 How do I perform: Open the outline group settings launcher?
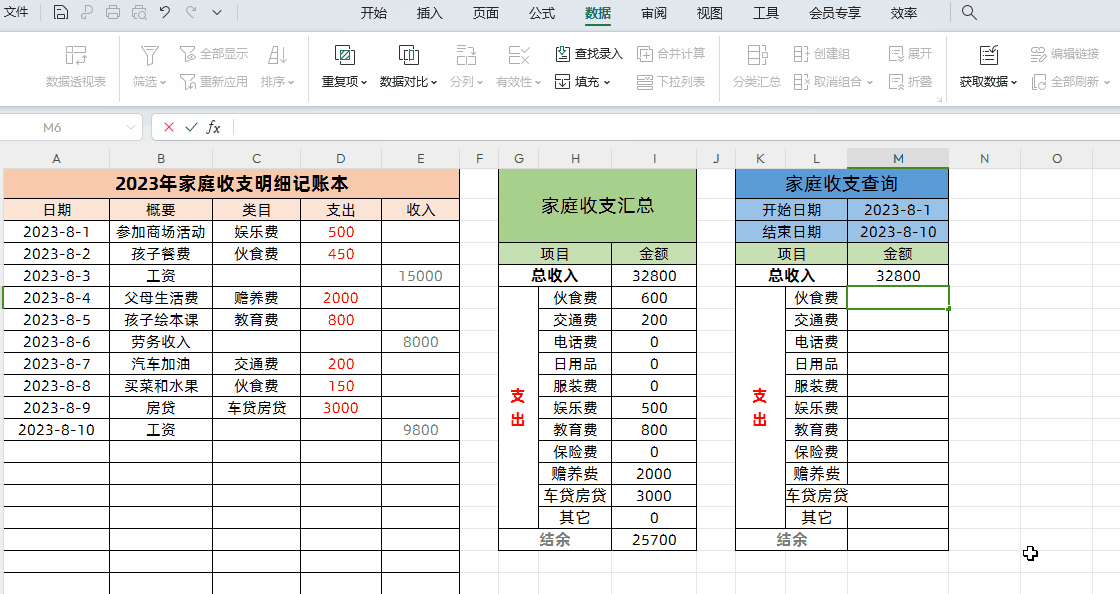939,99
